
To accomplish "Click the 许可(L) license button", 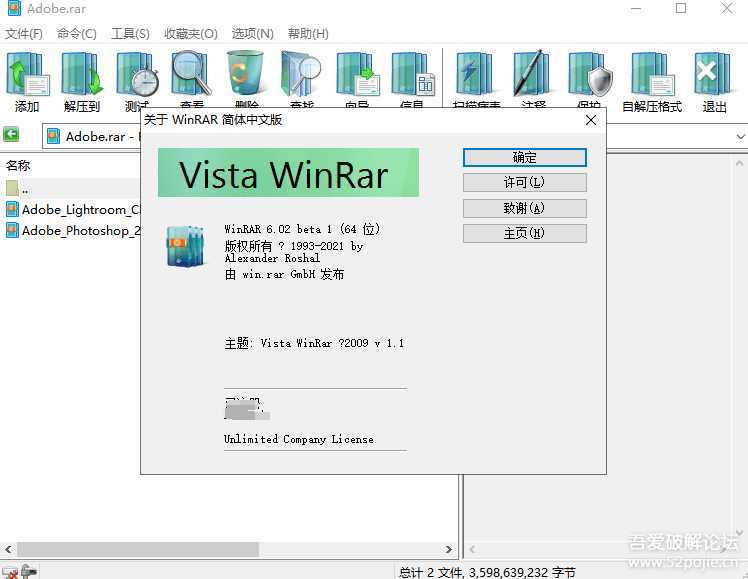I will click(x=524, y=183).
